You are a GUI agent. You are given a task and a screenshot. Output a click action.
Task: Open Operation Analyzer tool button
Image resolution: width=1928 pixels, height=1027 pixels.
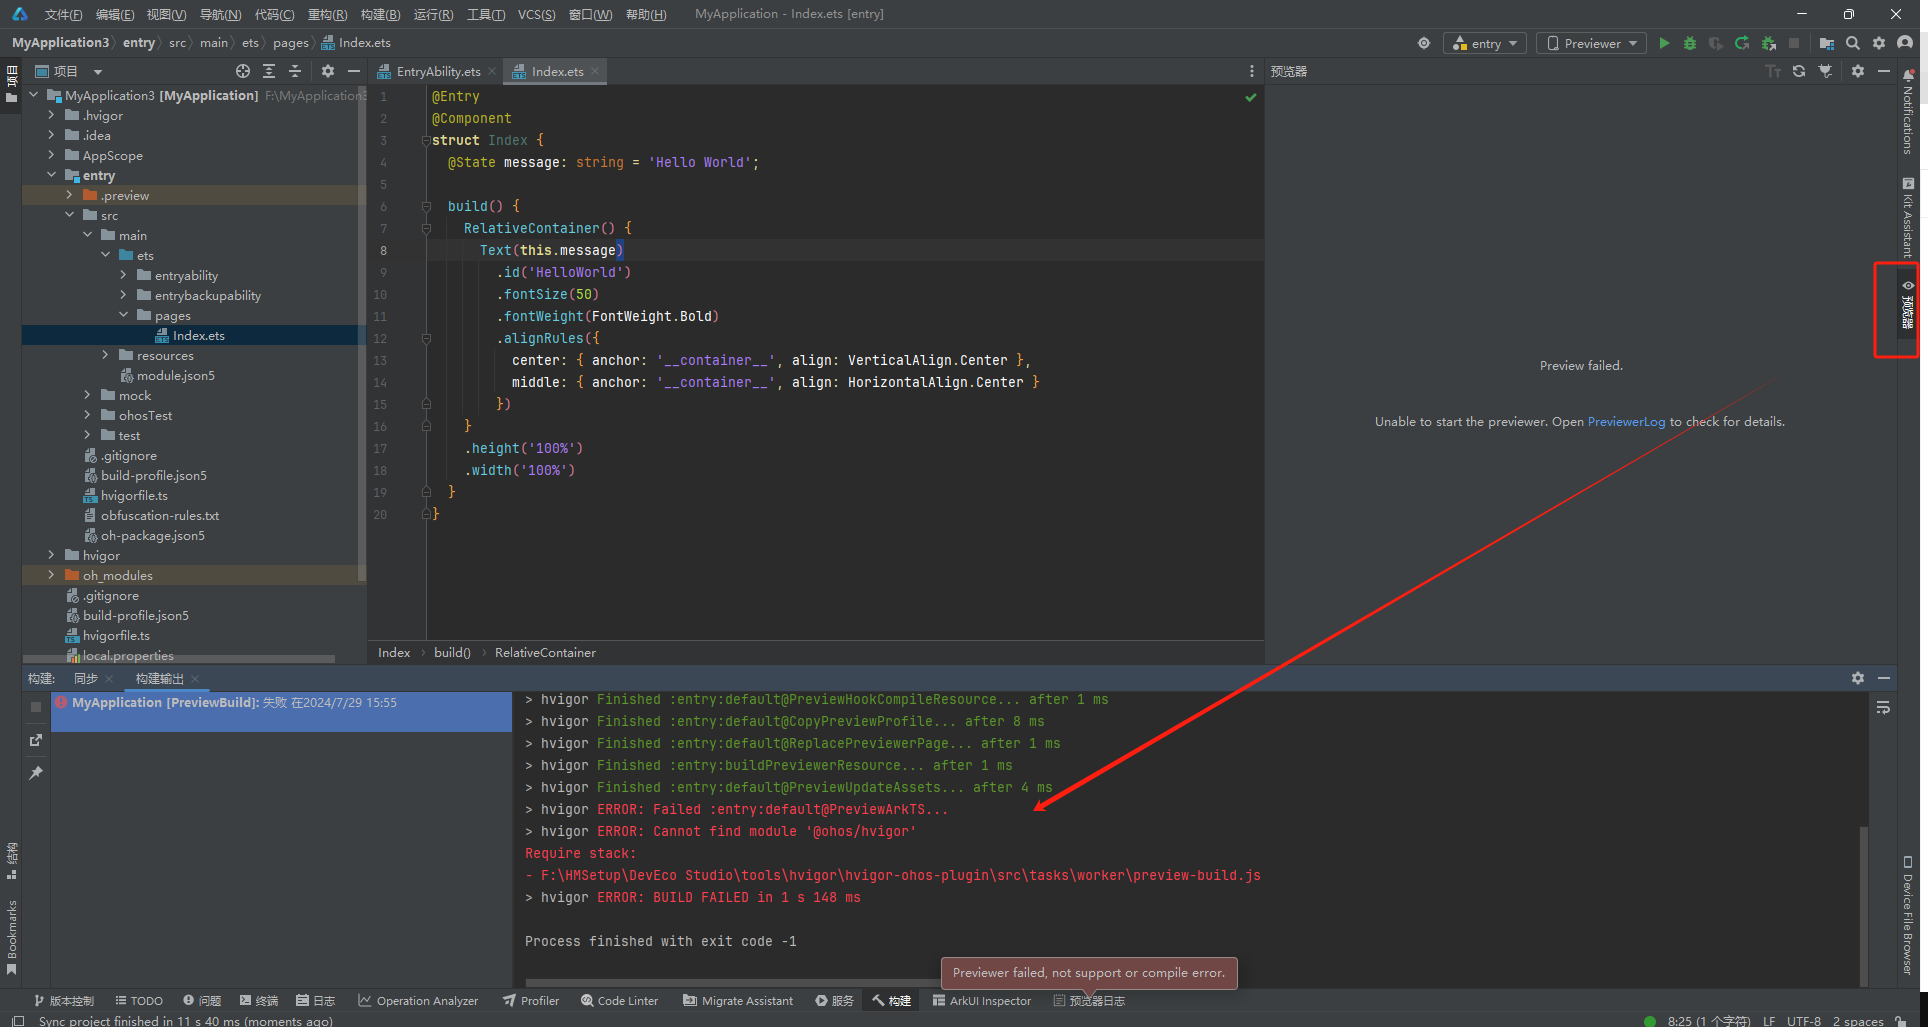(418, 1001)
